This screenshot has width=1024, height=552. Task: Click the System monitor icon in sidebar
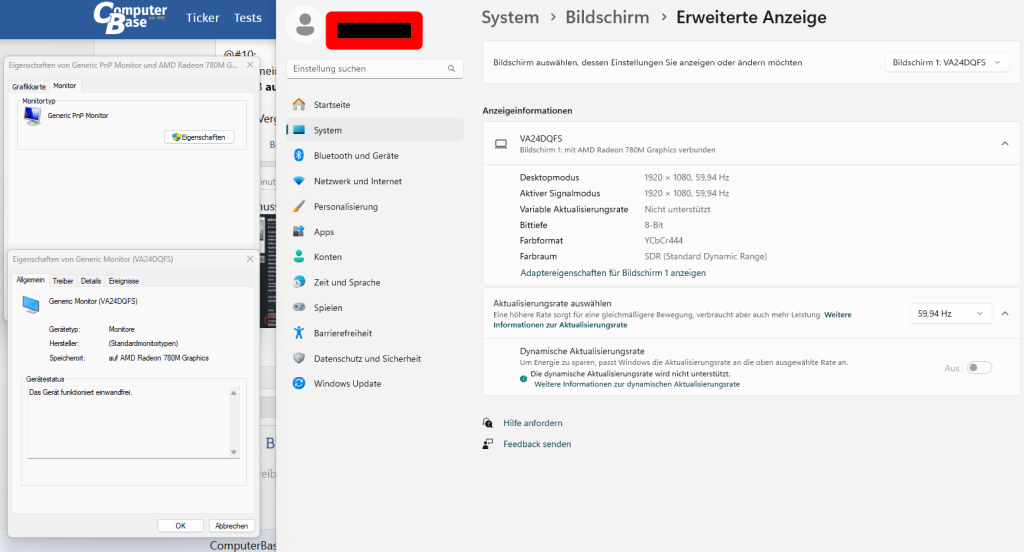(x=299, y=130)
